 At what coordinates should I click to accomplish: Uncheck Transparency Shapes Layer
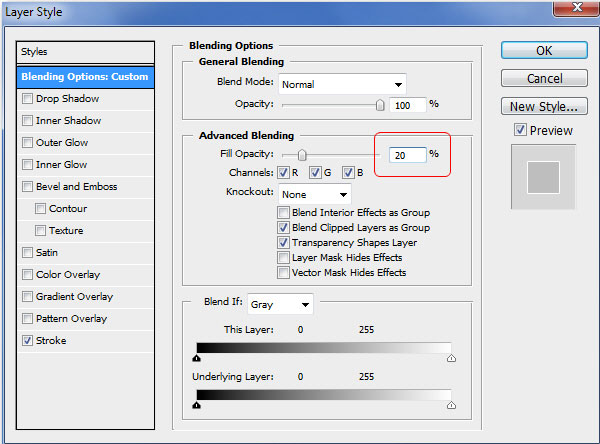pos(283,243)
